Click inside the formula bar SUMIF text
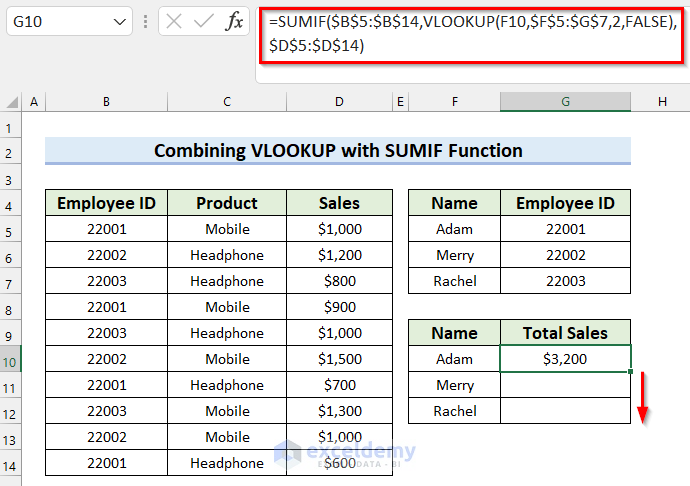 pyautogui.click(x=472, y=33)
